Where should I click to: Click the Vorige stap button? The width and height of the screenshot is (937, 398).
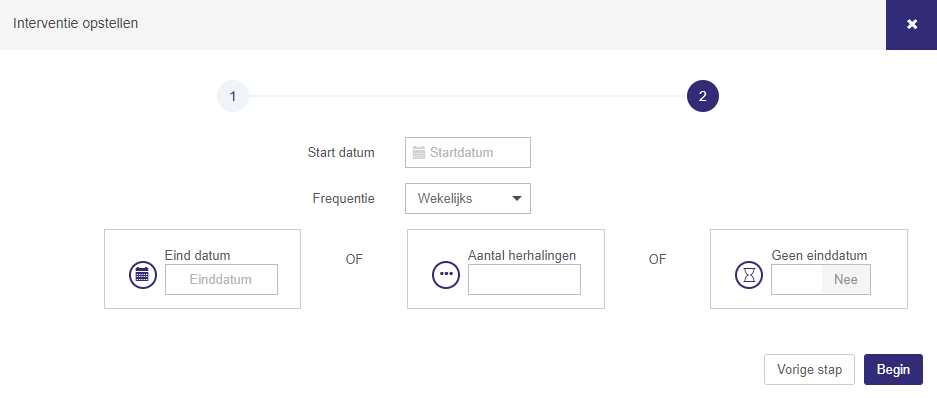[809, 369]
